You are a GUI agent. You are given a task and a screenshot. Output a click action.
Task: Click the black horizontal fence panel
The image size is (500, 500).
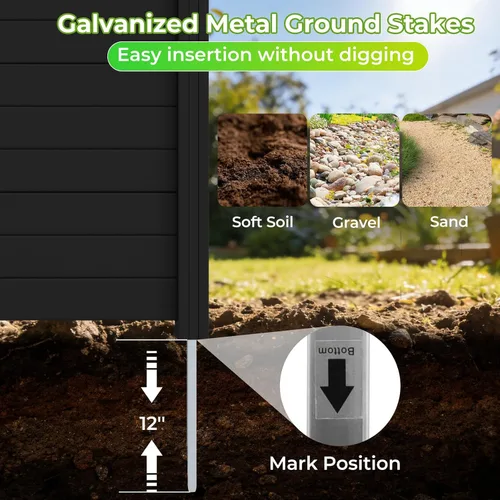point(88,160)
